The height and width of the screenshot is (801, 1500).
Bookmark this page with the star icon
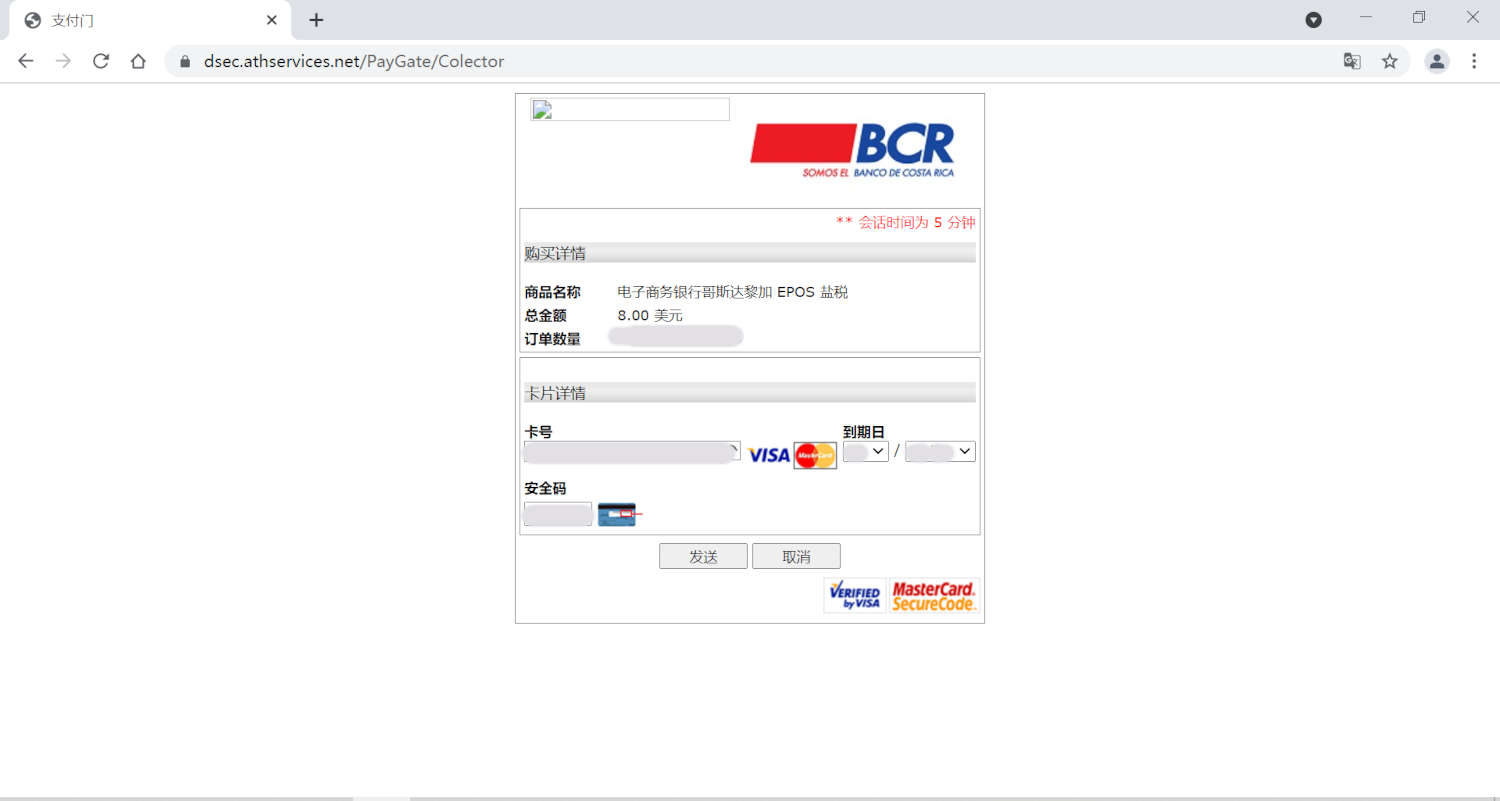click(1389, 61)
